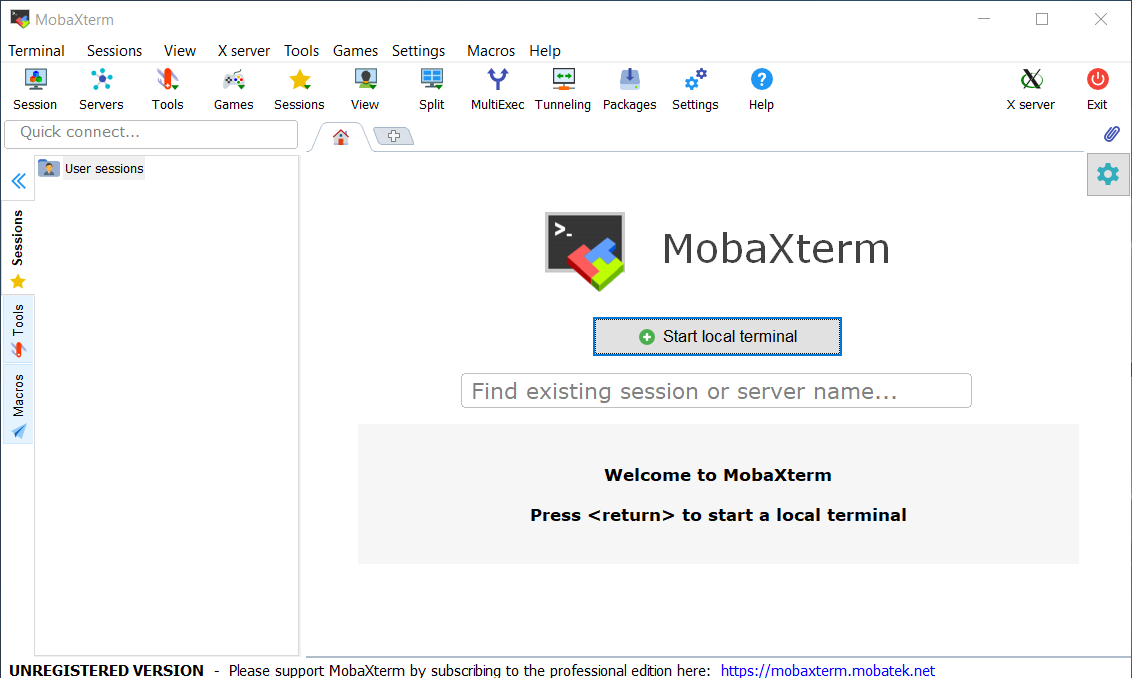Click the MobaXterm logo image
Screen dimensions: 1132x678
point(585,251)
